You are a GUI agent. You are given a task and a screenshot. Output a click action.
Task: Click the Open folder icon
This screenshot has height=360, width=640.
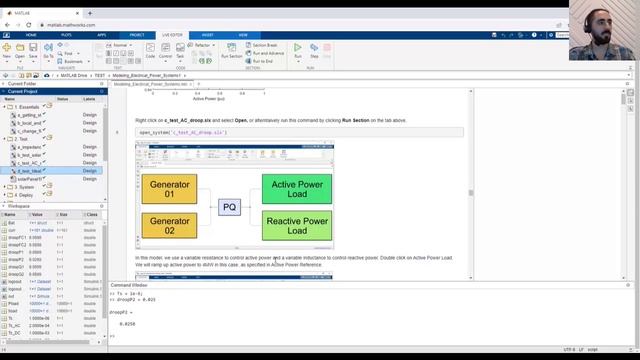pos(20,47)
